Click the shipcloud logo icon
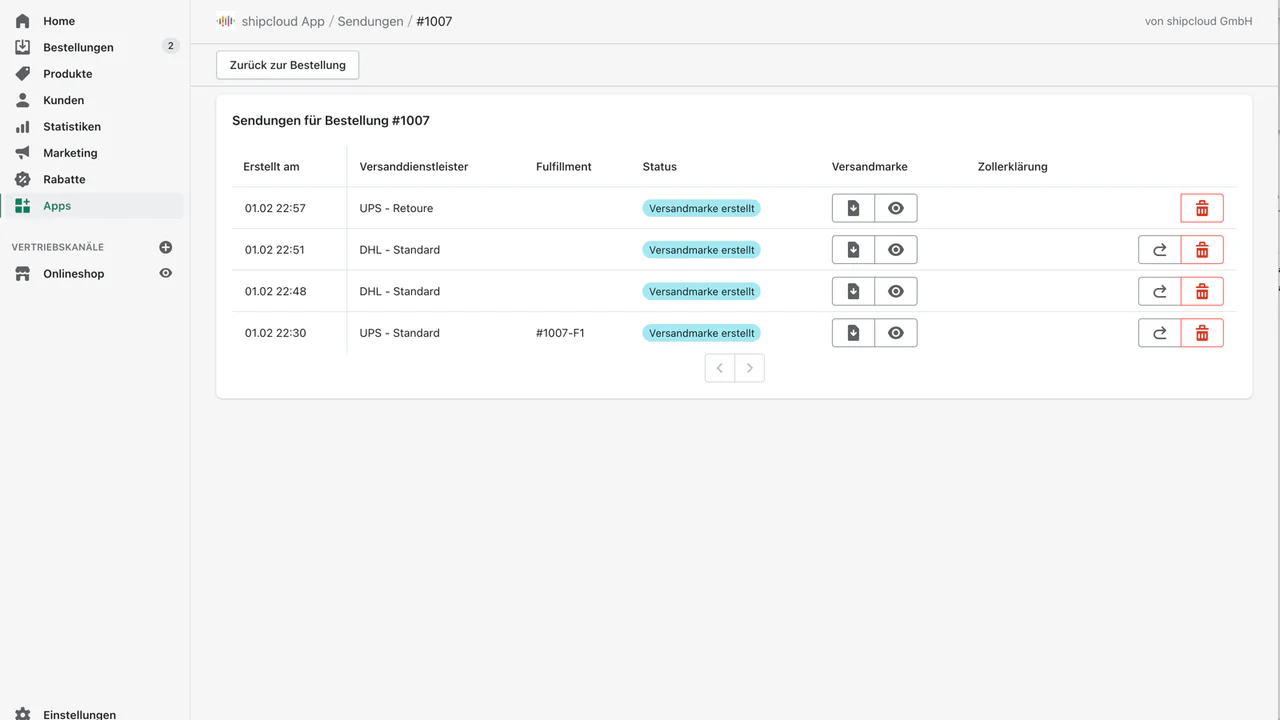This screenshot has width=1280, height=720. point(226,21)
